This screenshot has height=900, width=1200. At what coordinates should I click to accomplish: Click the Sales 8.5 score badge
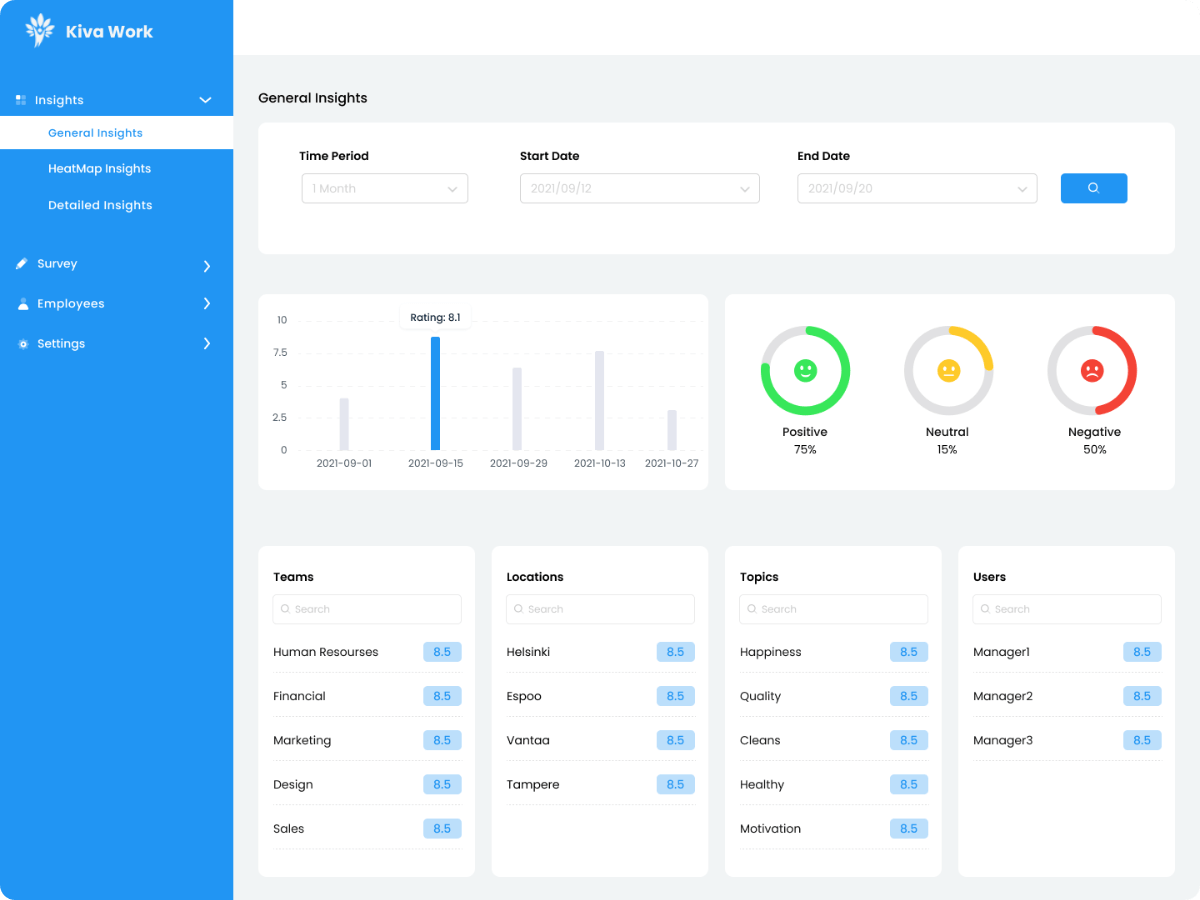[442, 829]
